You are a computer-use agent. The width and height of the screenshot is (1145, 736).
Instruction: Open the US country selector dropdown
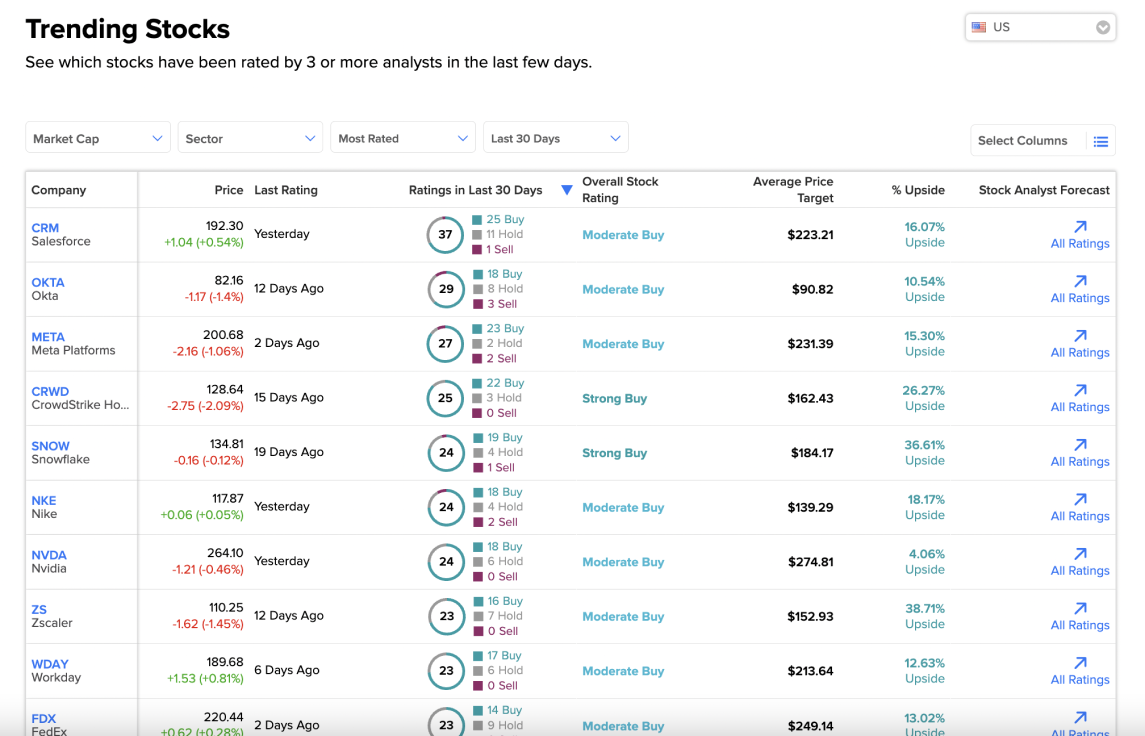click(1040, 28)
